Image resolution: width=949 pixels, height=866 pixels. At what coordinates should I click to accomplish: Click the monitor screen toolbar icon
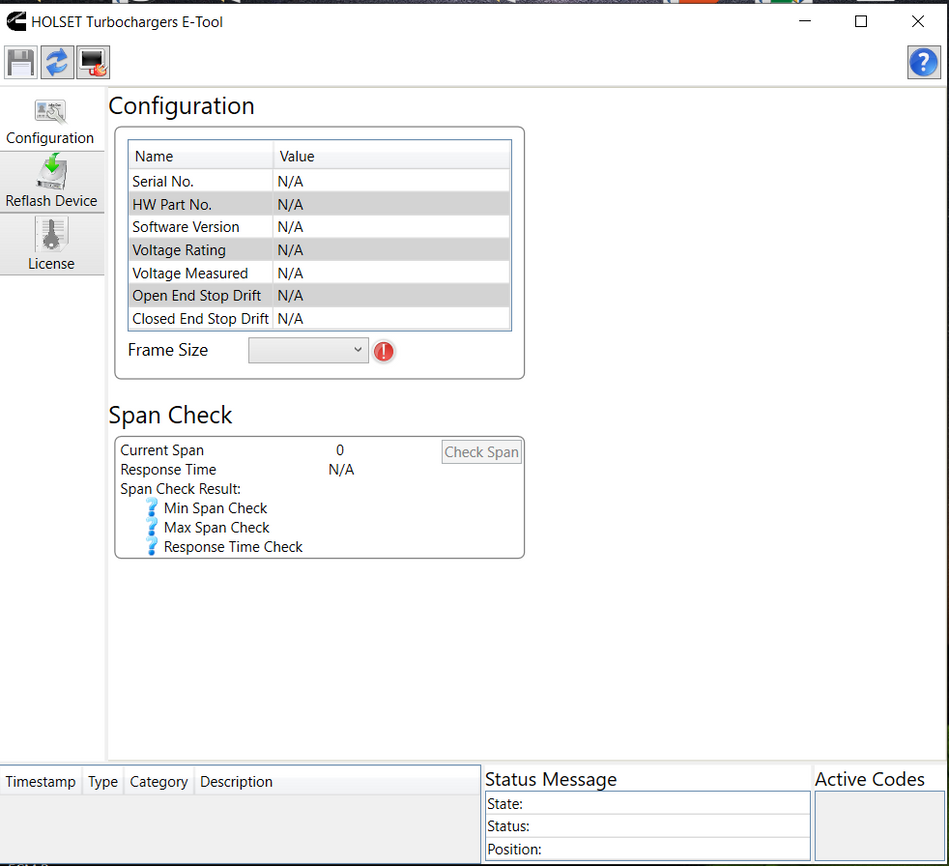click(93, 63)
